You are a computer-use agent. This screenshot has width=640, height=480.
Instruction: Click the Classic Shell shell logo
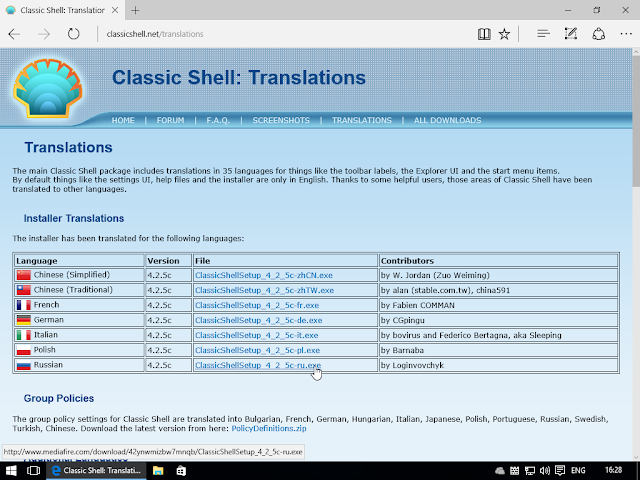[x=48, y=88]
